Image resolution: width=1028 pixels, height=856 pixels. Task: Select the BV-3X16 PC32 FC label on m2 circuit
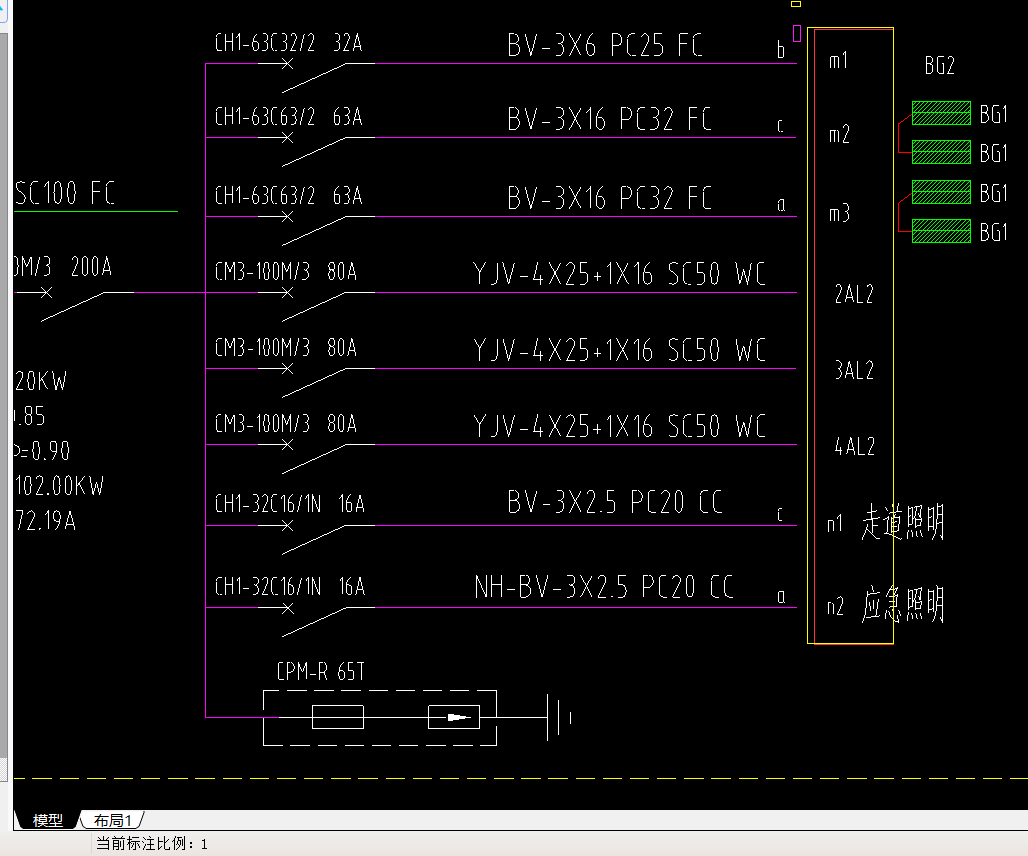pyautogui.click(x=609, y=119)
